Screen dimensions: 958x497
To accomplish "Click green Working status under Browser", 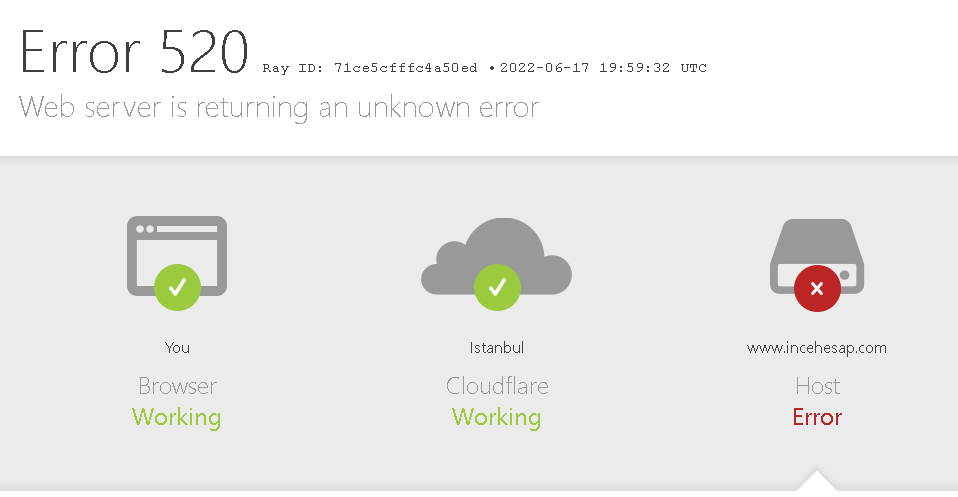I will (177, 418).
